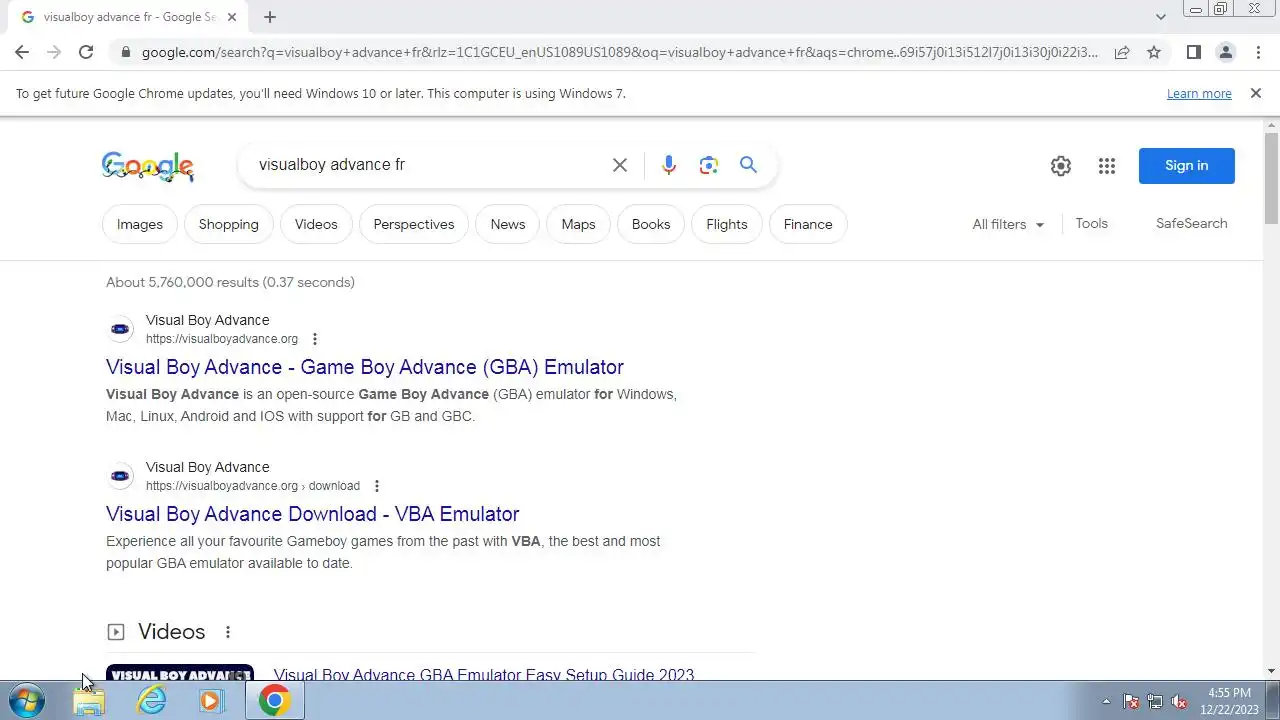Screen dimensions: 1280x720
Task: Submit search with the magnifier icon
Action: pos(748,165)
